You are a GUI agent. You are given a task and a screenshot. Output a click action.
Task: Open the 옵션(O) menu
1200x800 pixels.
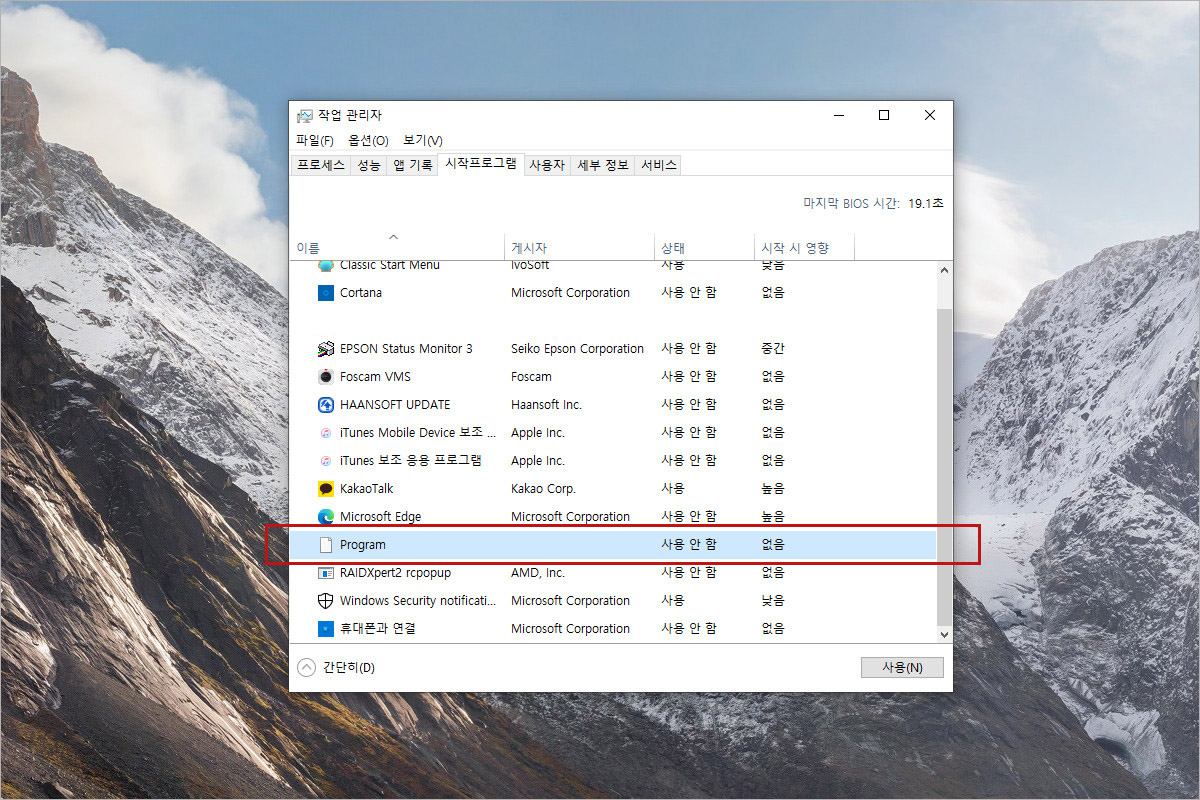tap(368, 140)
